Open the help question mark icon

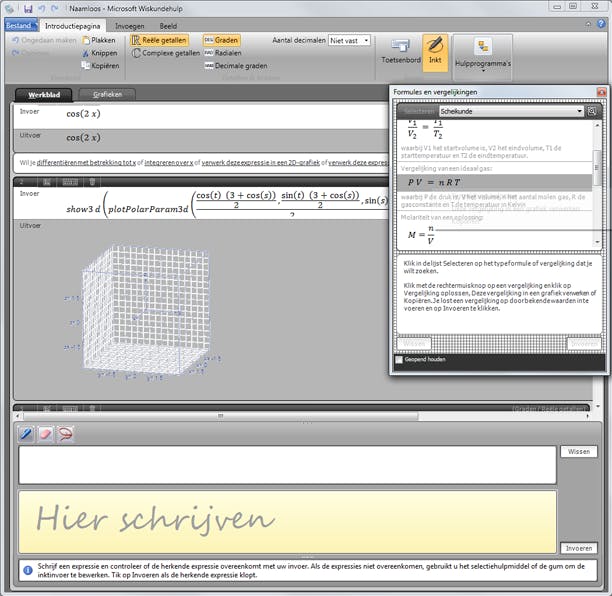[x=601, y=24]
